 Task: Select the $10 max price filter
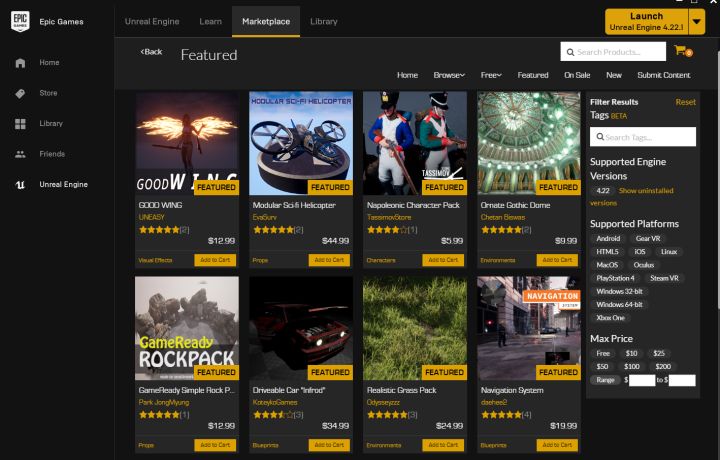(631, 353)
